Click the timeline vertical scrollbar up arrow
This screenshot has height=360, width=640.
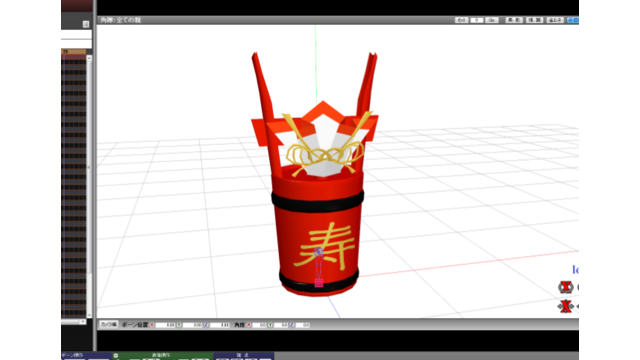(x=89, y=58)
